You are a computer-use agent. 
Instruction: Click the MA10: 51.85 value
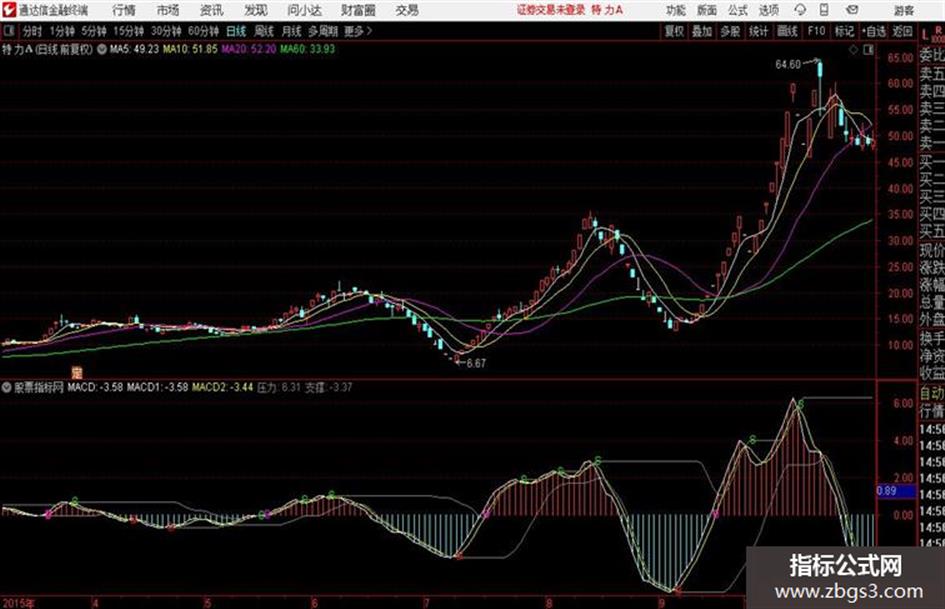(x=190, y=49)
